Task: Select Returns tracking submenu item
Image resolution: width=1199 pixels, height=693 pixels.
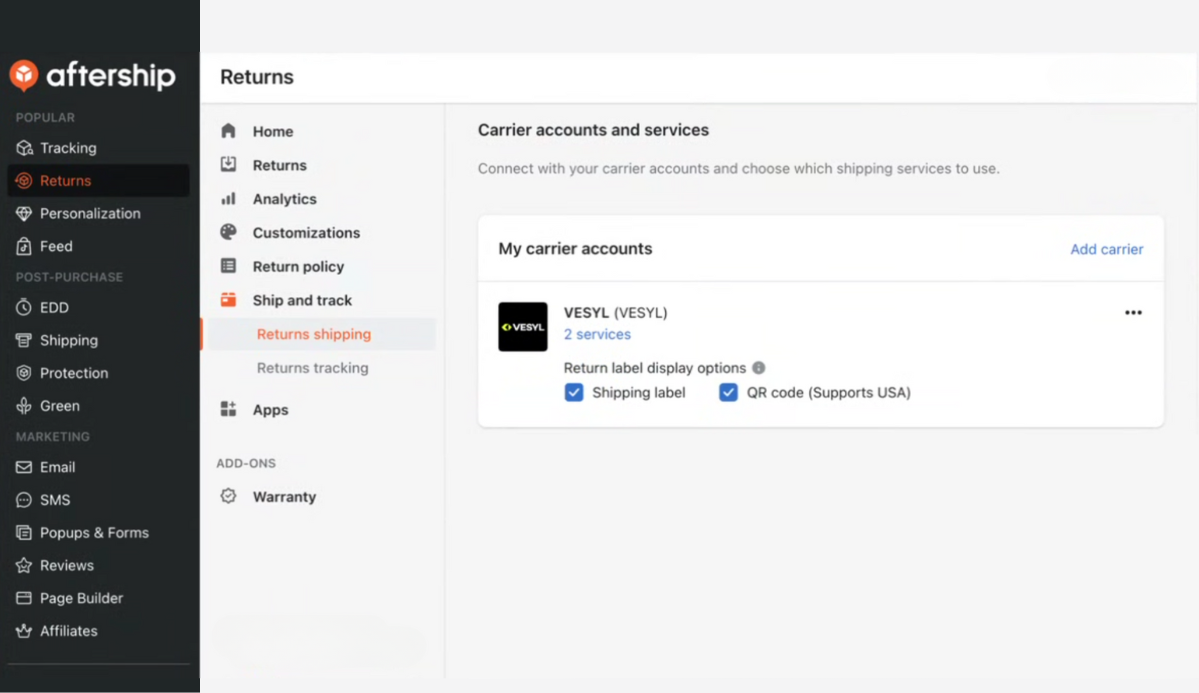Action: pos(313,368)
